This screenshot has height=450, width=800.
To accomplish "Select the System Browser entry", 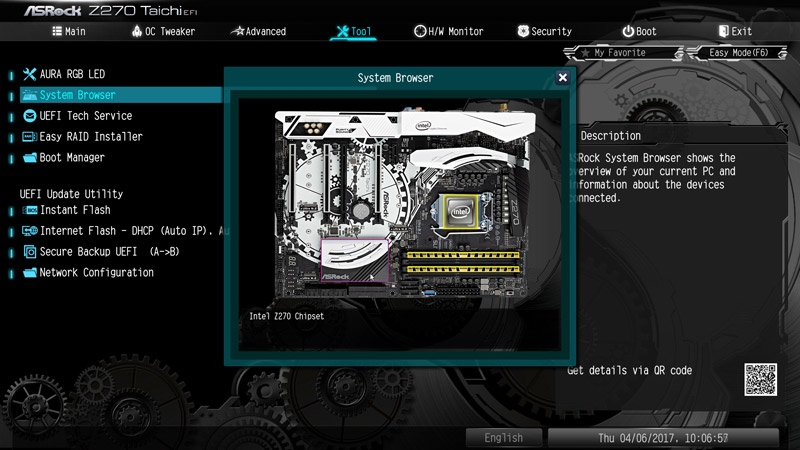I will click(x=121, y=95).
